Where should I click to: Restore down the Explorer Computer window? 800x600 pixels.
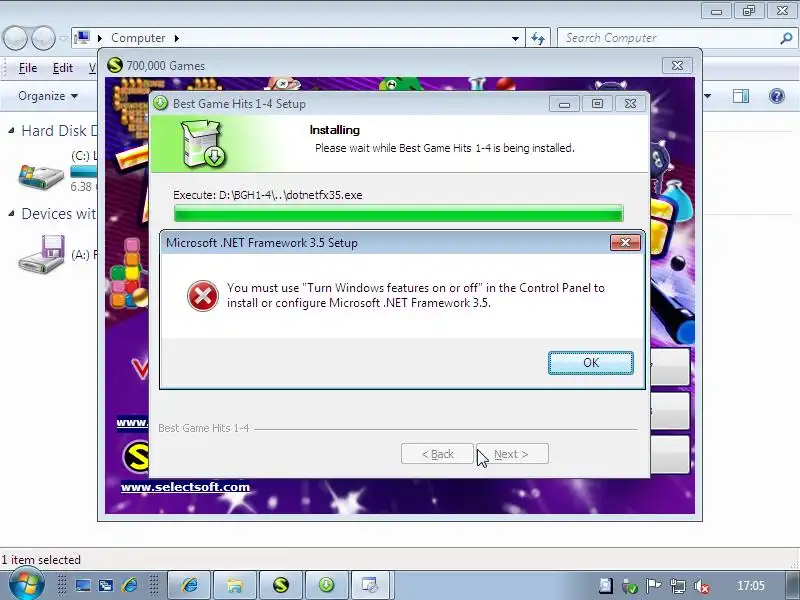coord(749,11)
